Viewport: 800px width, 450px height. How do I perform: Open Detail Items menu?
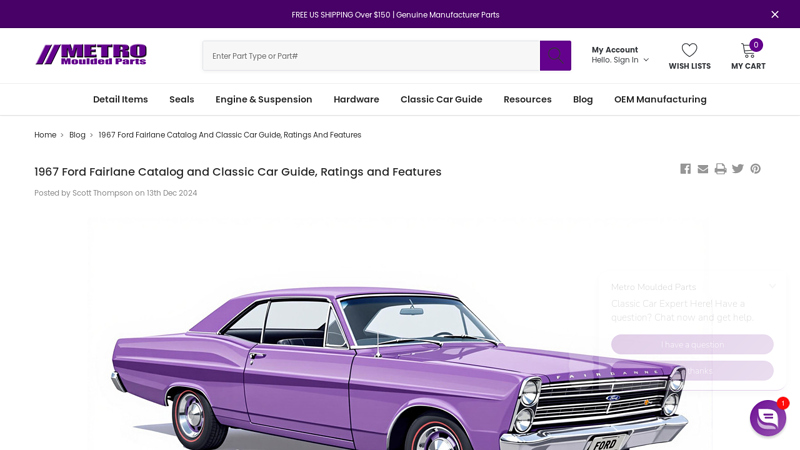(x=120, y=99)
